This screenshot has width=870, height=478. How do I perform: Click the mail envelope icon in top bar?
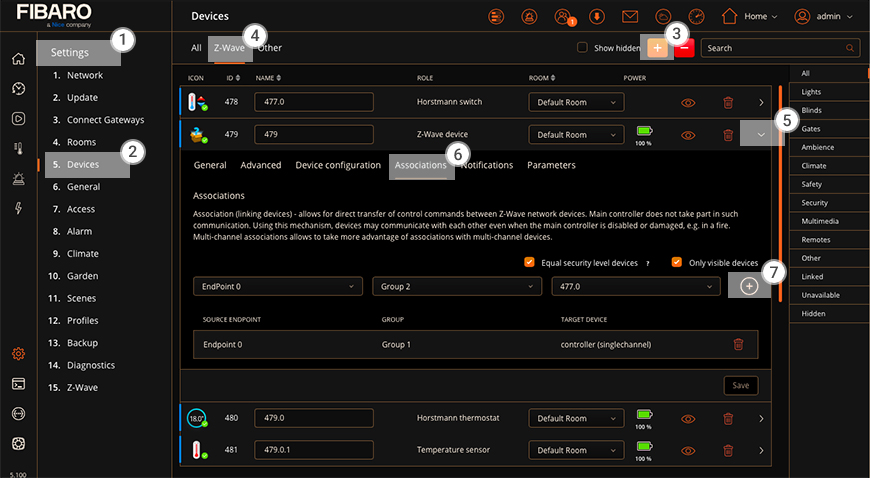pos(630,16)
